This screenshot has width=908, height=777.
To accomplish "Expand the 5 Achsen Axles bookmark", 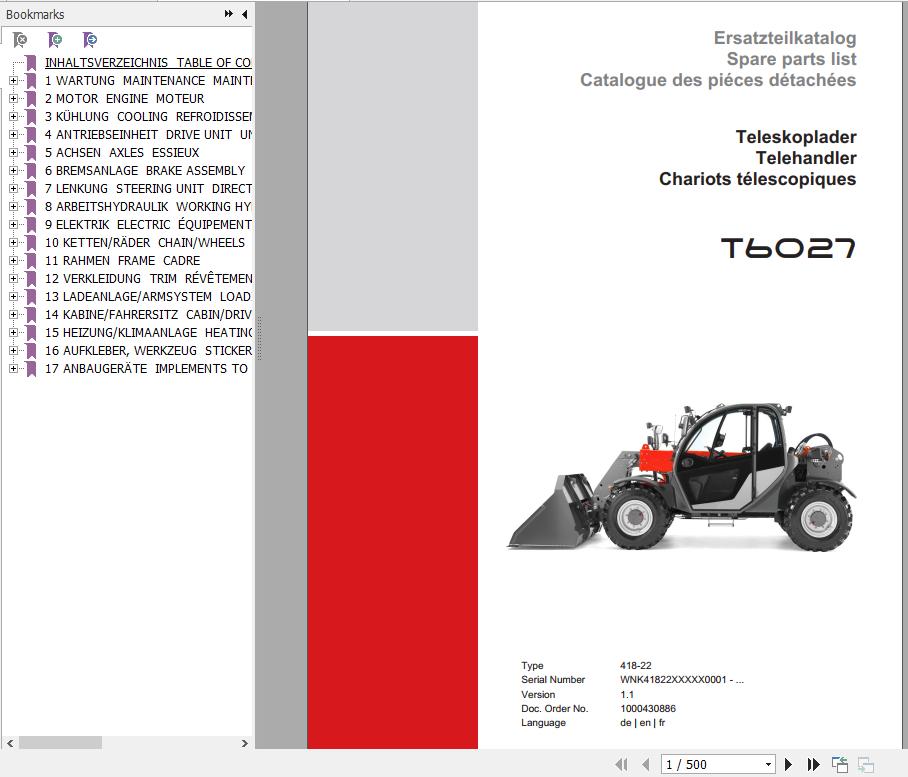I will click(x=13, y=152).
